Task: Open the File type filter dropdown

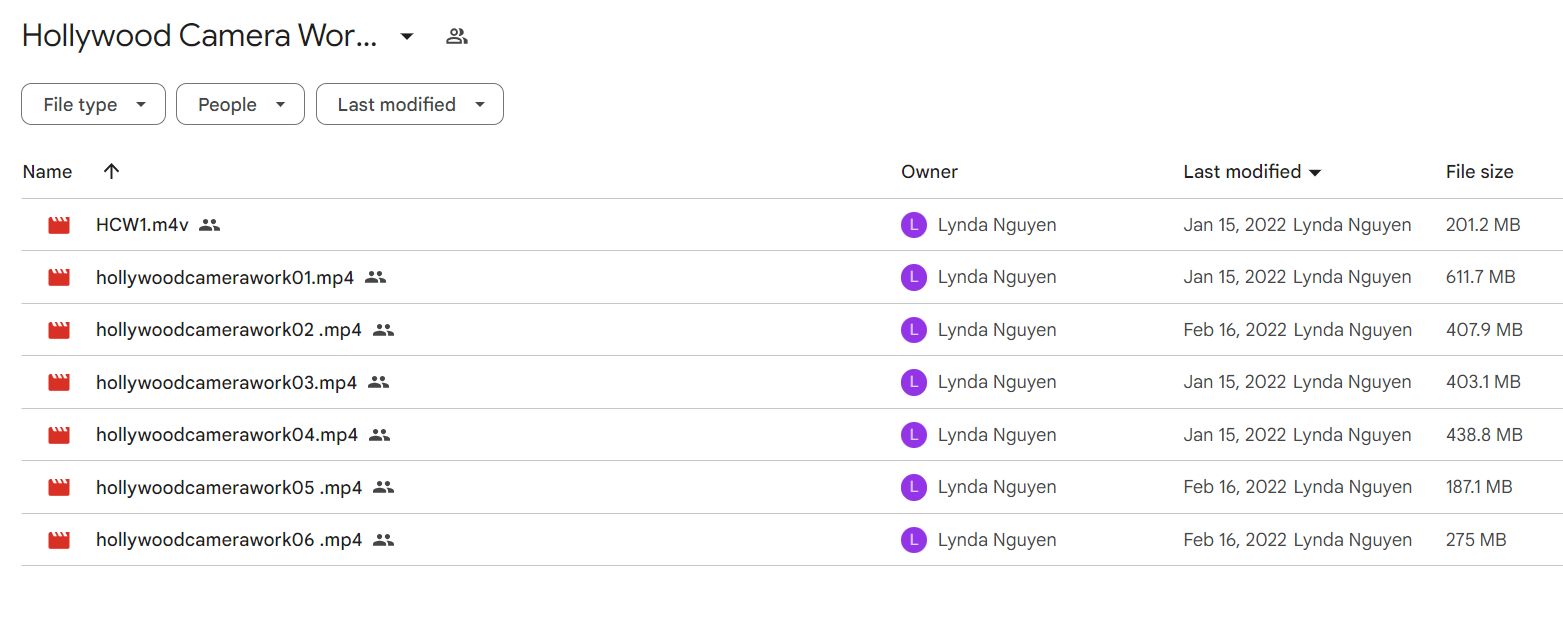Action: pyautogui.click(x=93, y=104)
